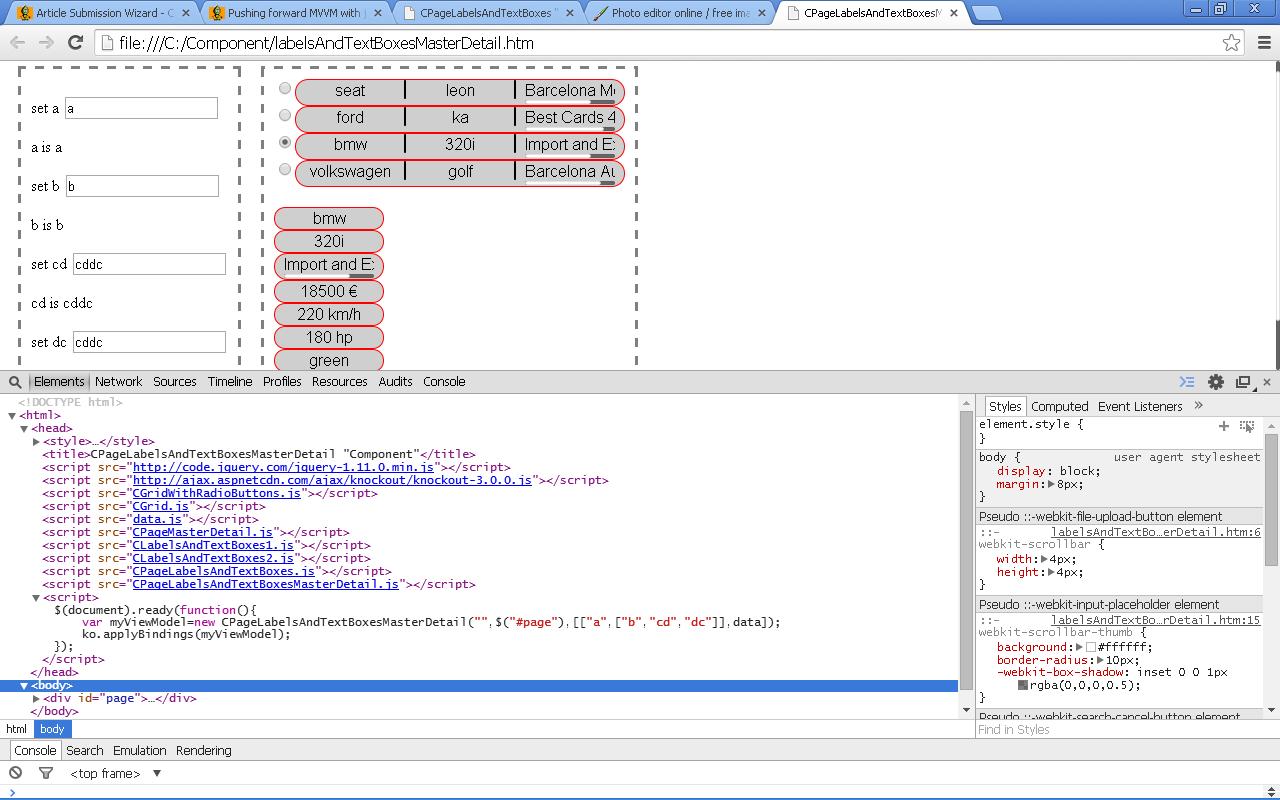Switch to the Rendering drawer tab

coord(203,751)
